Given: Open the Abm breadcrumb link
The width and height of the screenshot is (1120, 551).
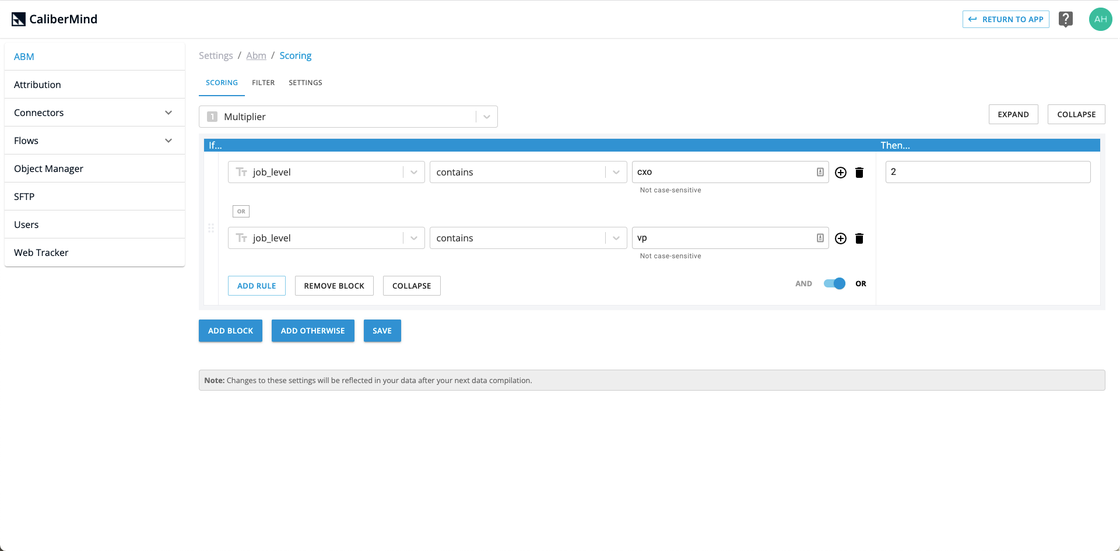Looking at the screenshot, I should [x=256, y=56].
